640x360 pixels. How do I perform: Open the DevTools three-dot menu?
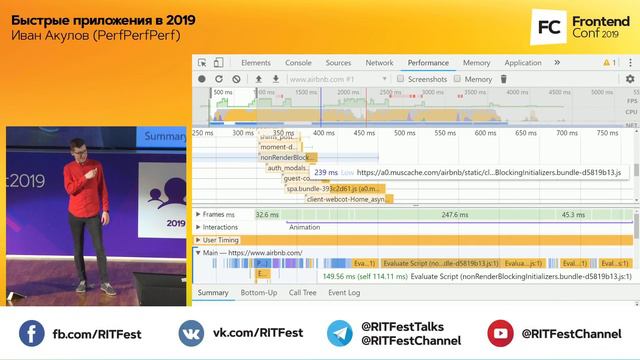point(630,62)
